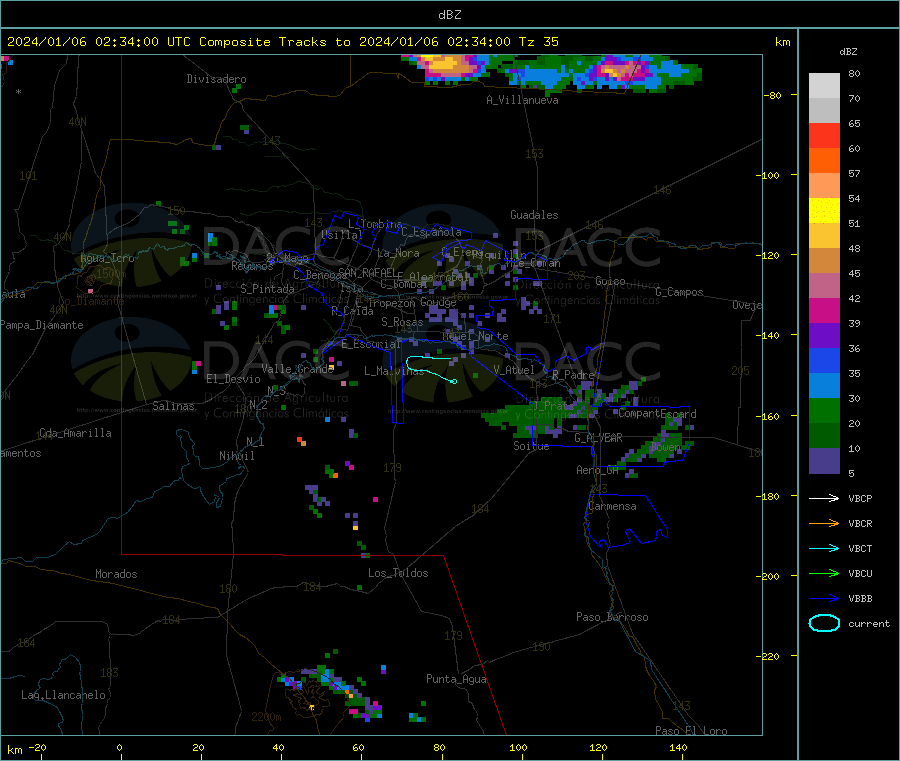This screenshot has height=761, width=900.
Task: Click the Los_Toldos location label
Action: pos(398,573)
